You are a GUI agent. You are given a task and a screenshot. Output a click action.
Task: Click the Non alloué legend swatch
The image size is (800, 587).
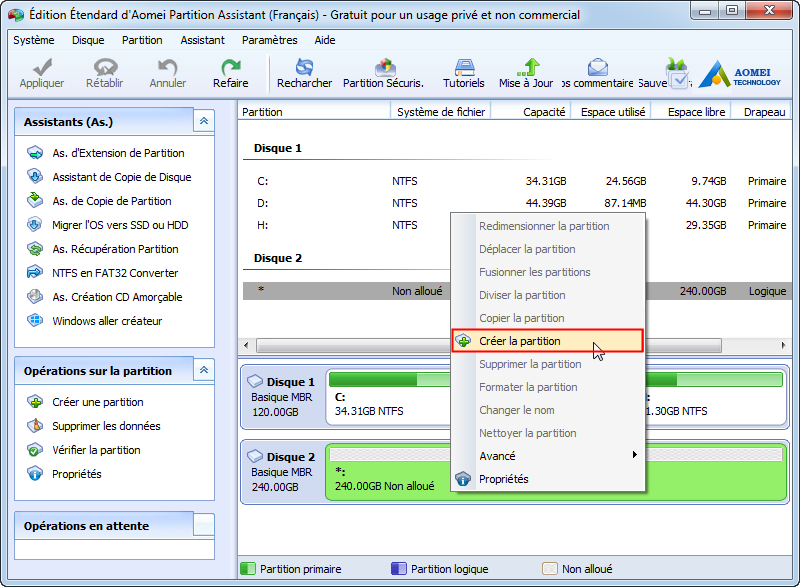tap(549, 569)
